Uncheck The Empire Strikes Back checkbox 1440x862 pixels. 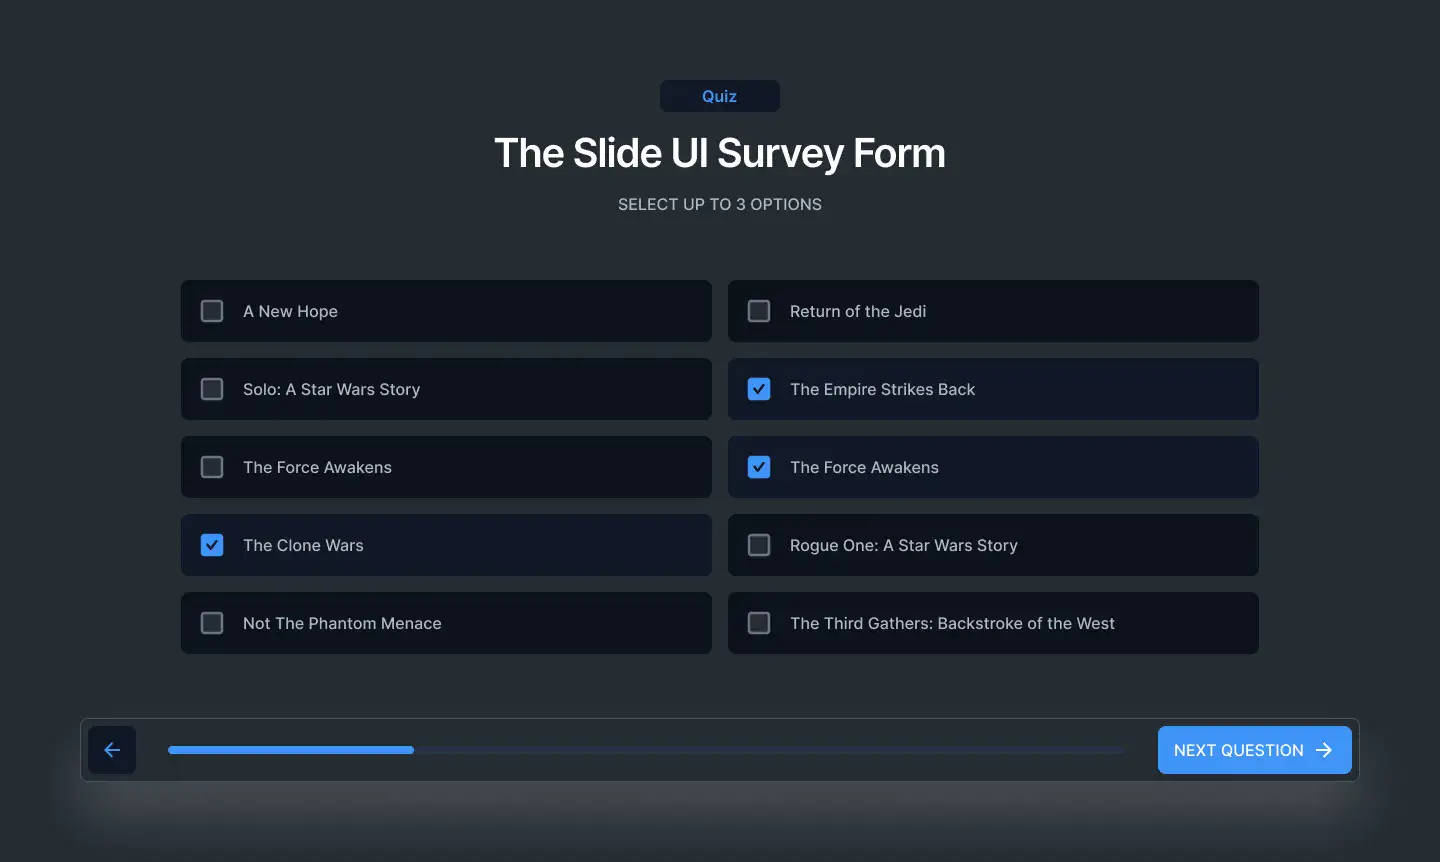759,389
